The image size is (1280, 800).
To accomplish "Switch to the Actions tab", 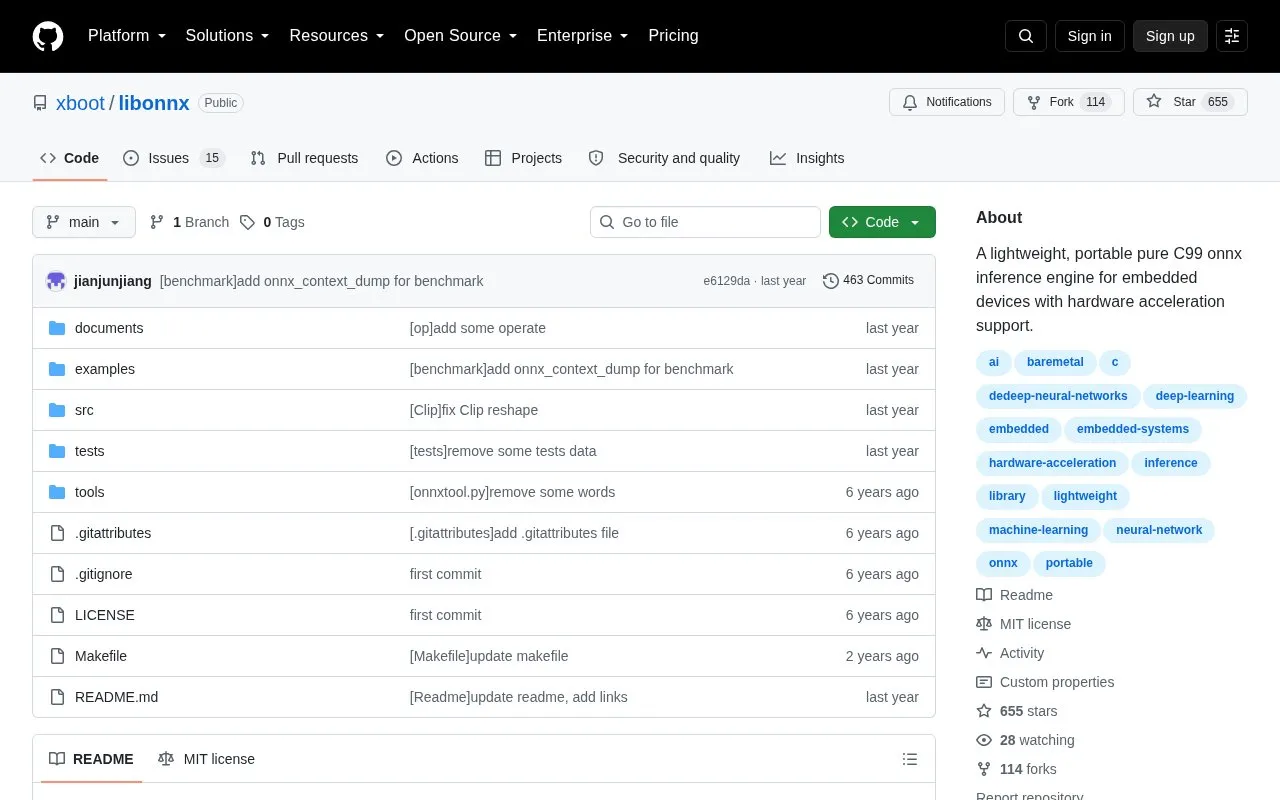I will point(422,158).
